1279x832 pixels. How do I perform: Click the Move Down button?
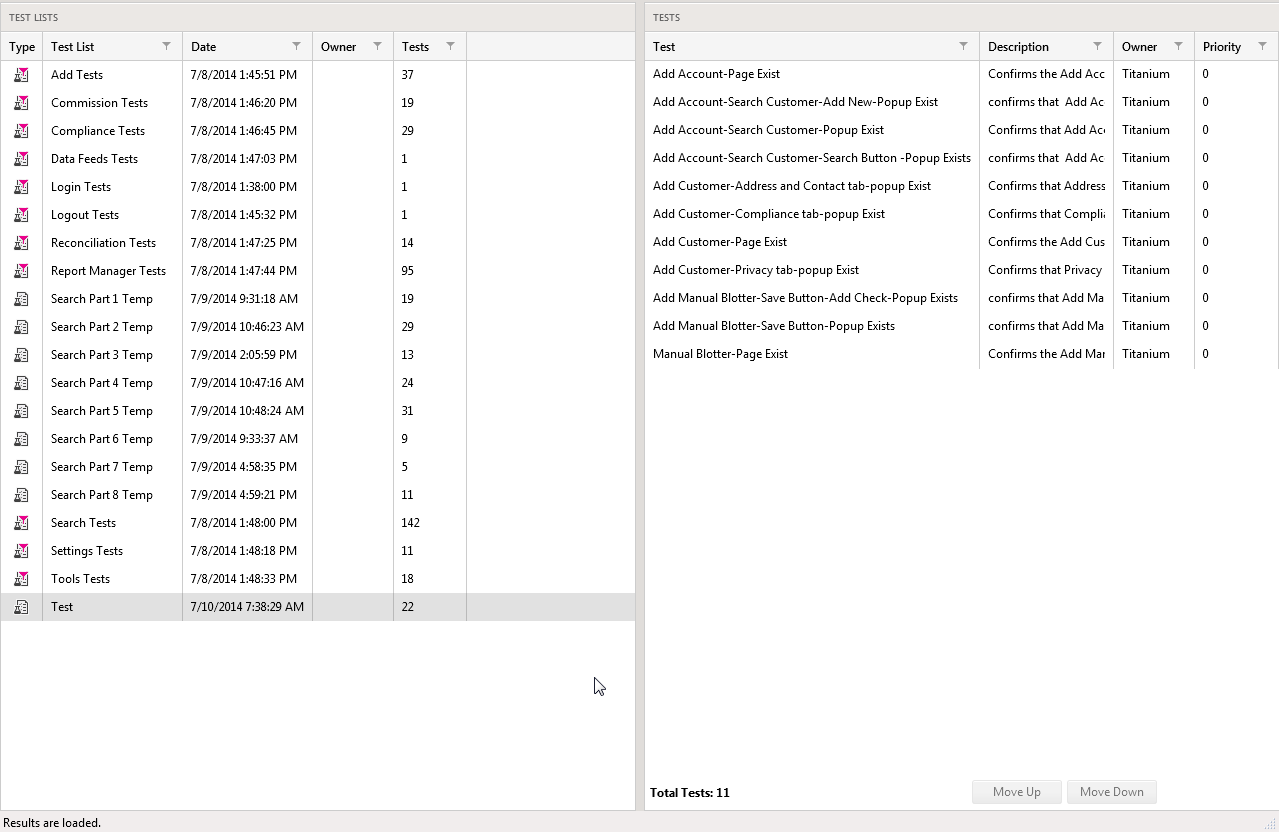1111,792
